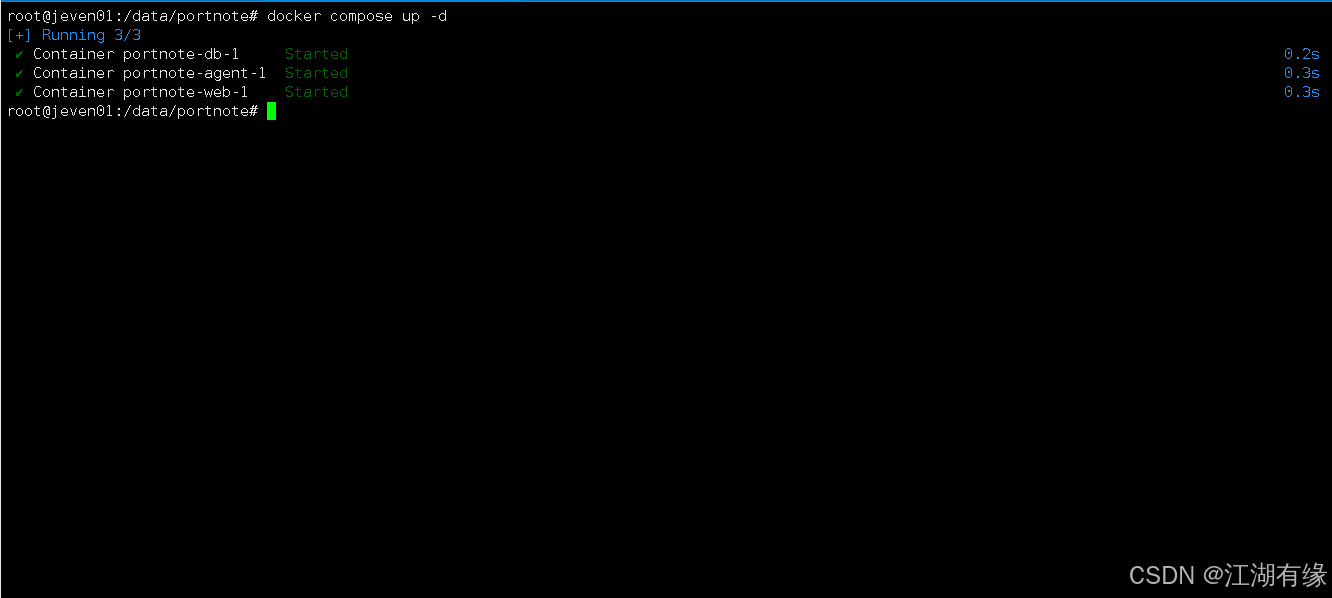Image resolution: width=1332 pixels, height=598 pixels.
Task: Click the Started status of portnote-web-1
Action: [316, 92]
